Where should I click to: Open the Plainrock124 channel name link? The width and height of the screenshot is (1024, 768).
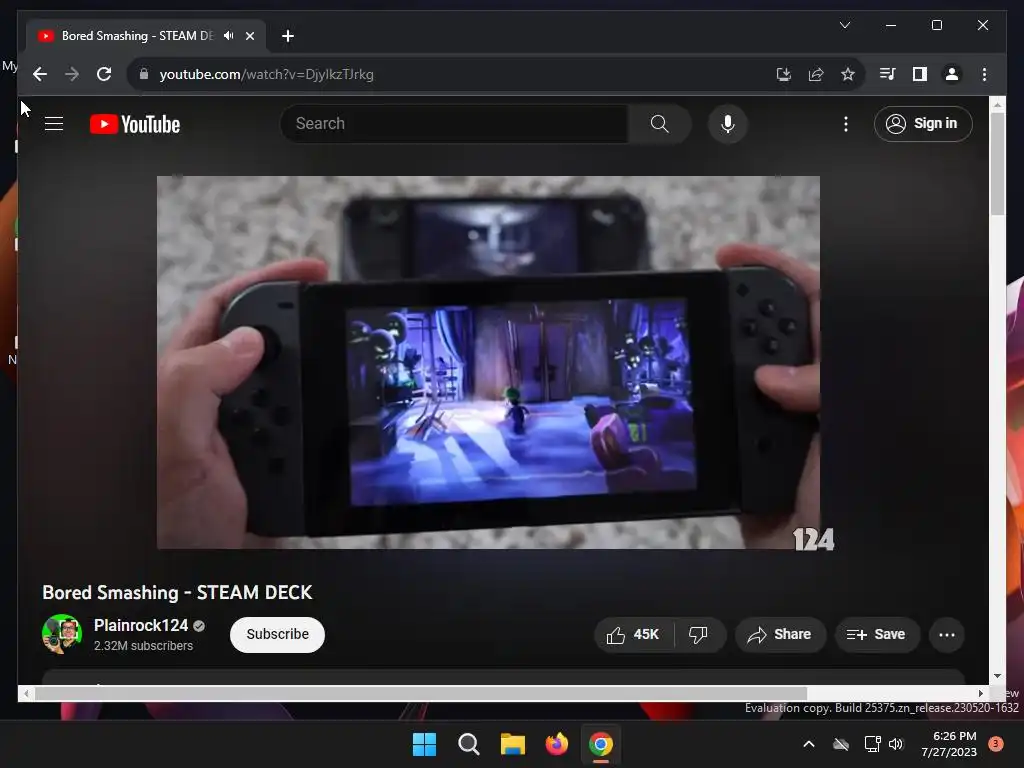[x=141, y=626]
